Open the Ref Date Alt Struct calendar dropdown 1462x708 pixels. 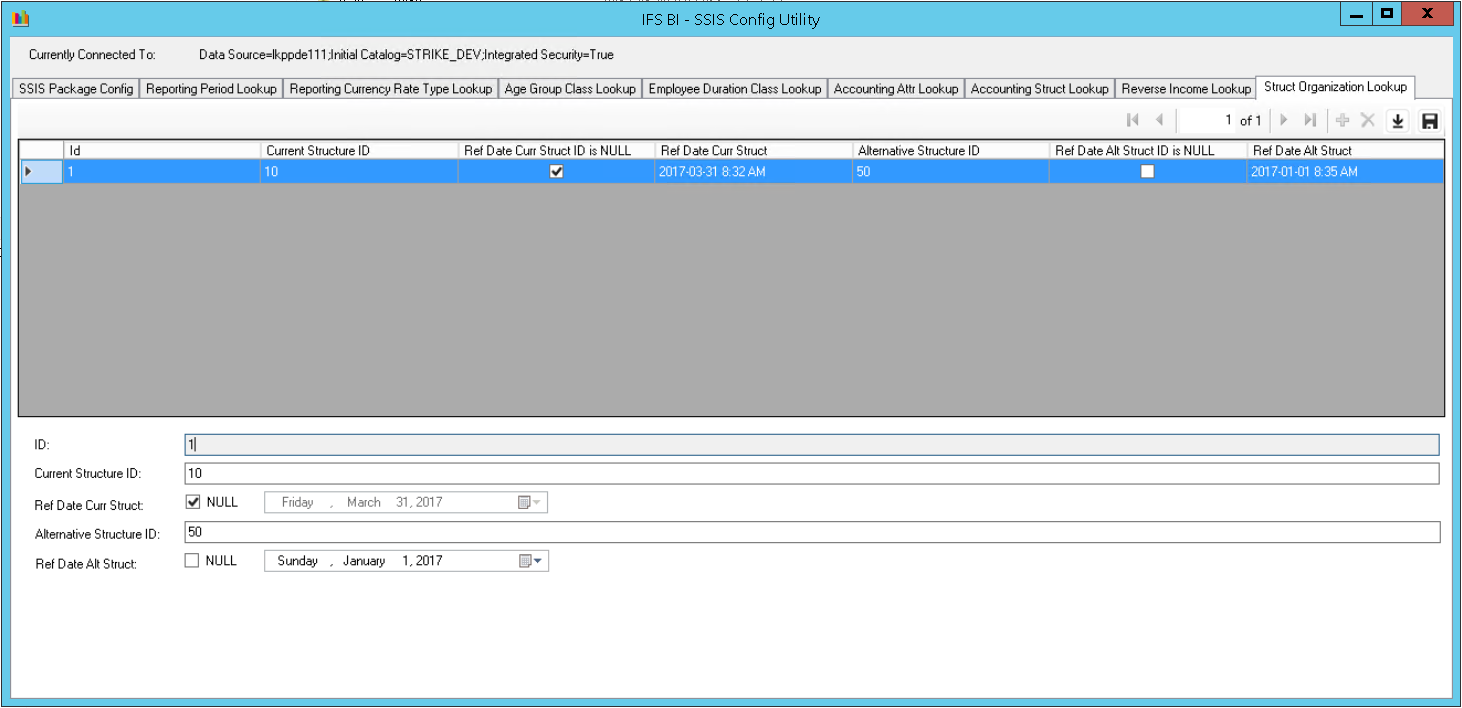[531, 561]
